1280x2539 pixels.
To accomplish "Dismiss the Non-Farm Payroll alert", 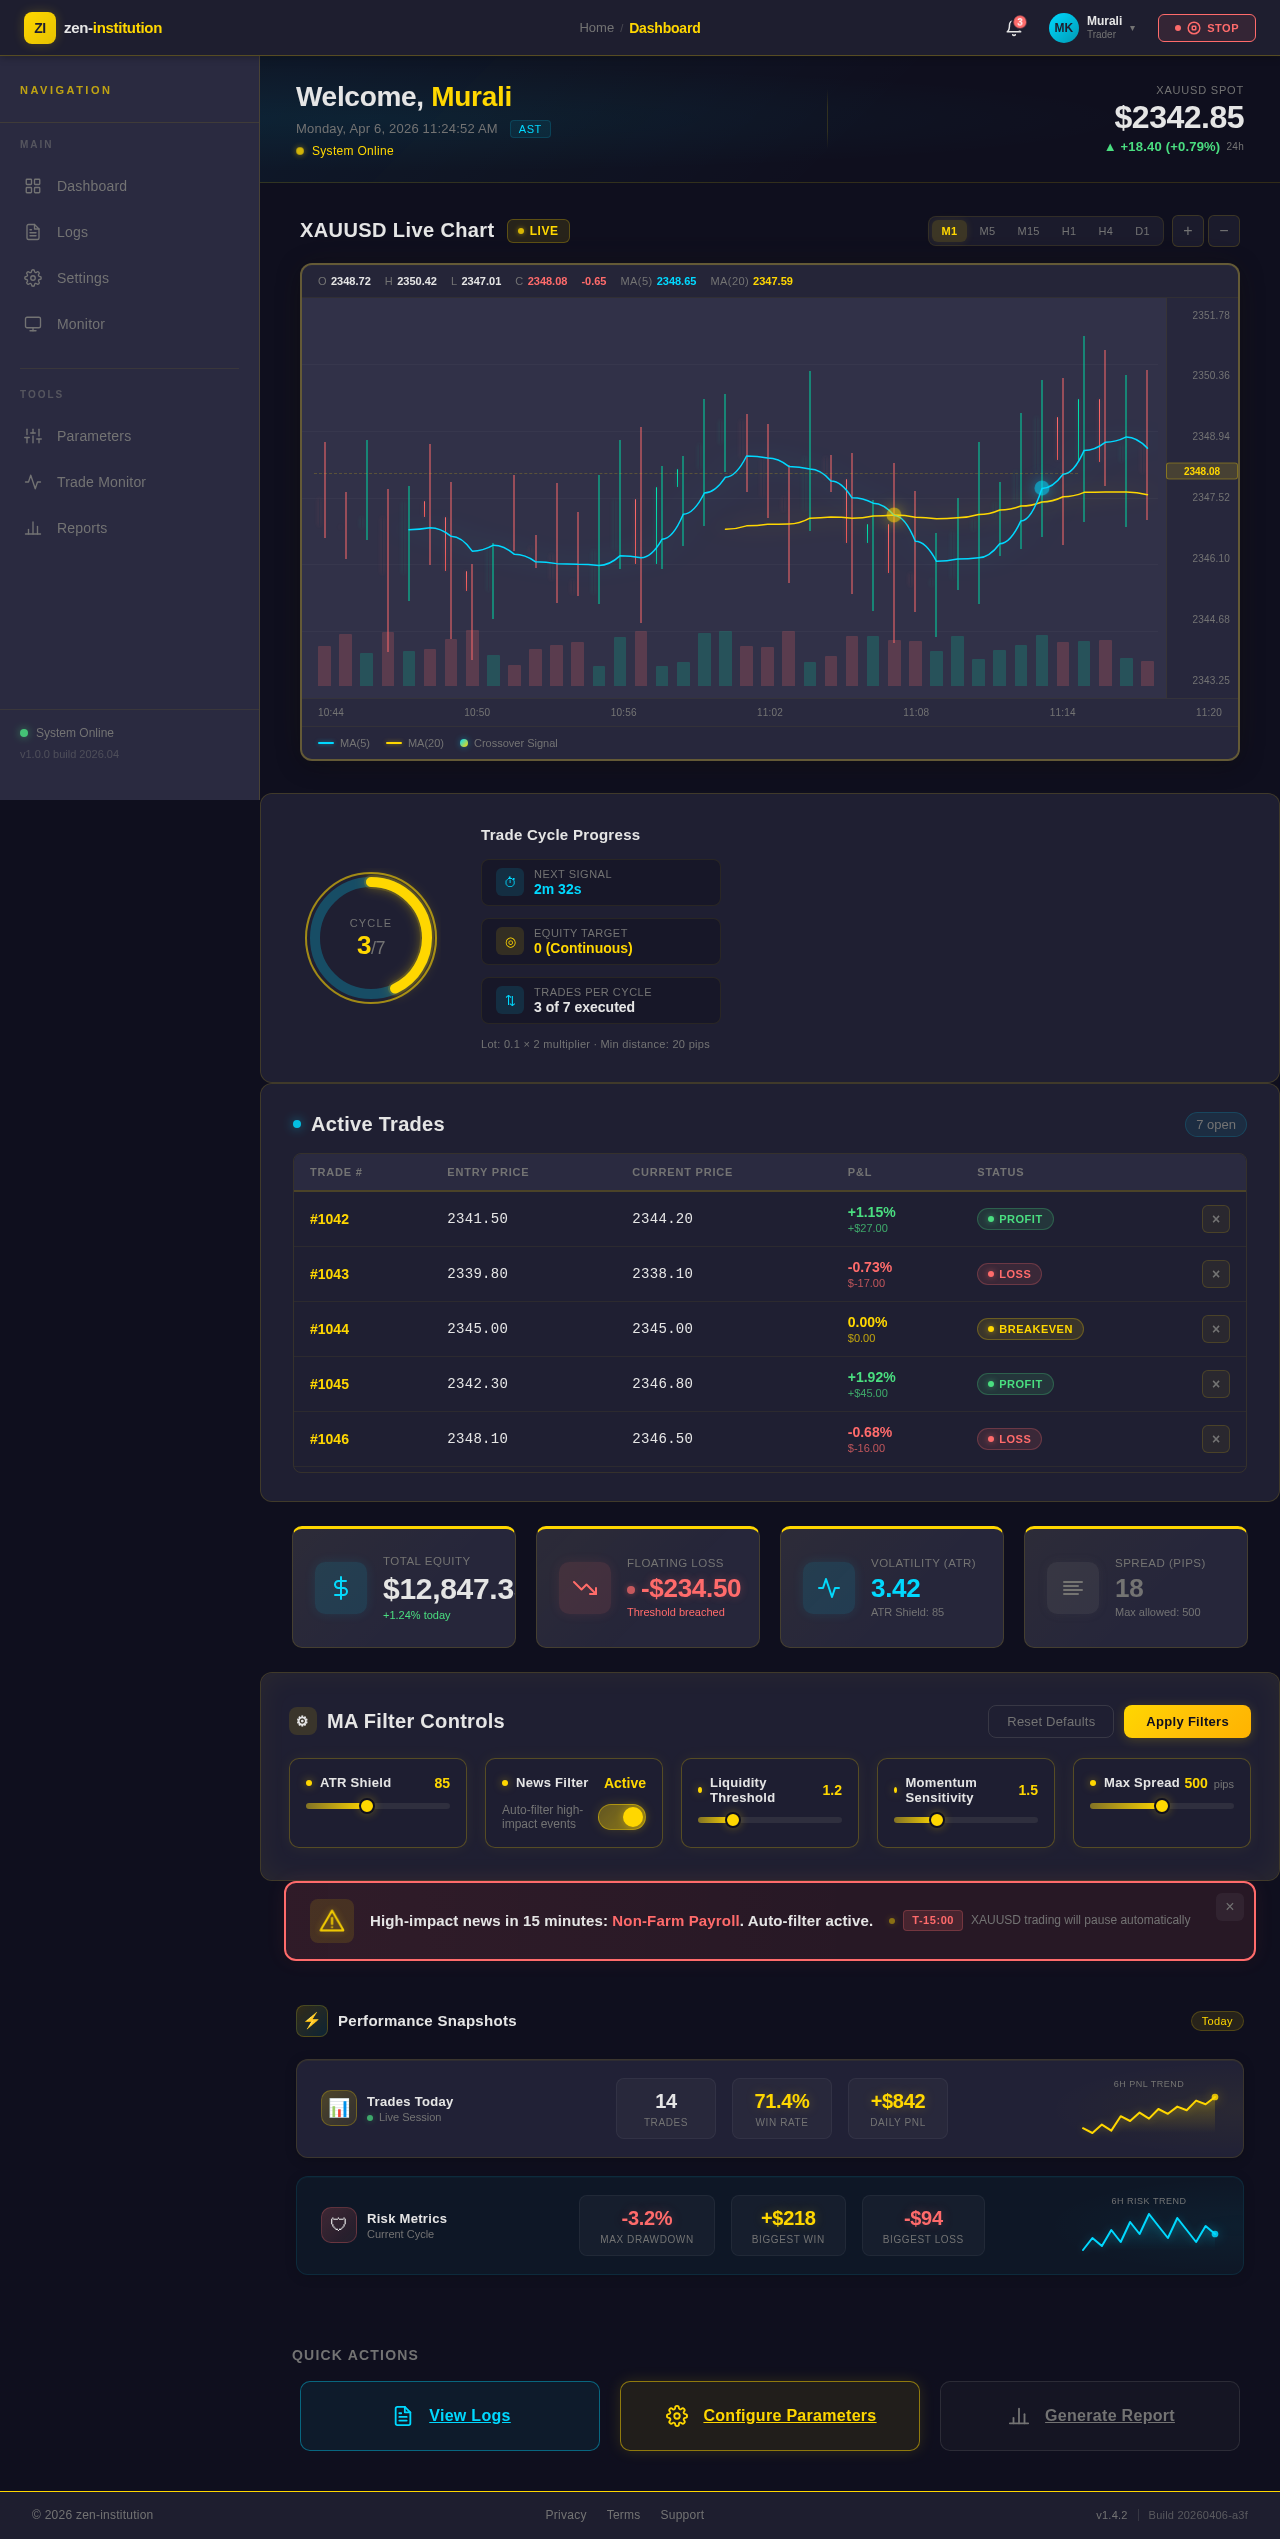I will pos(1230,1907).
